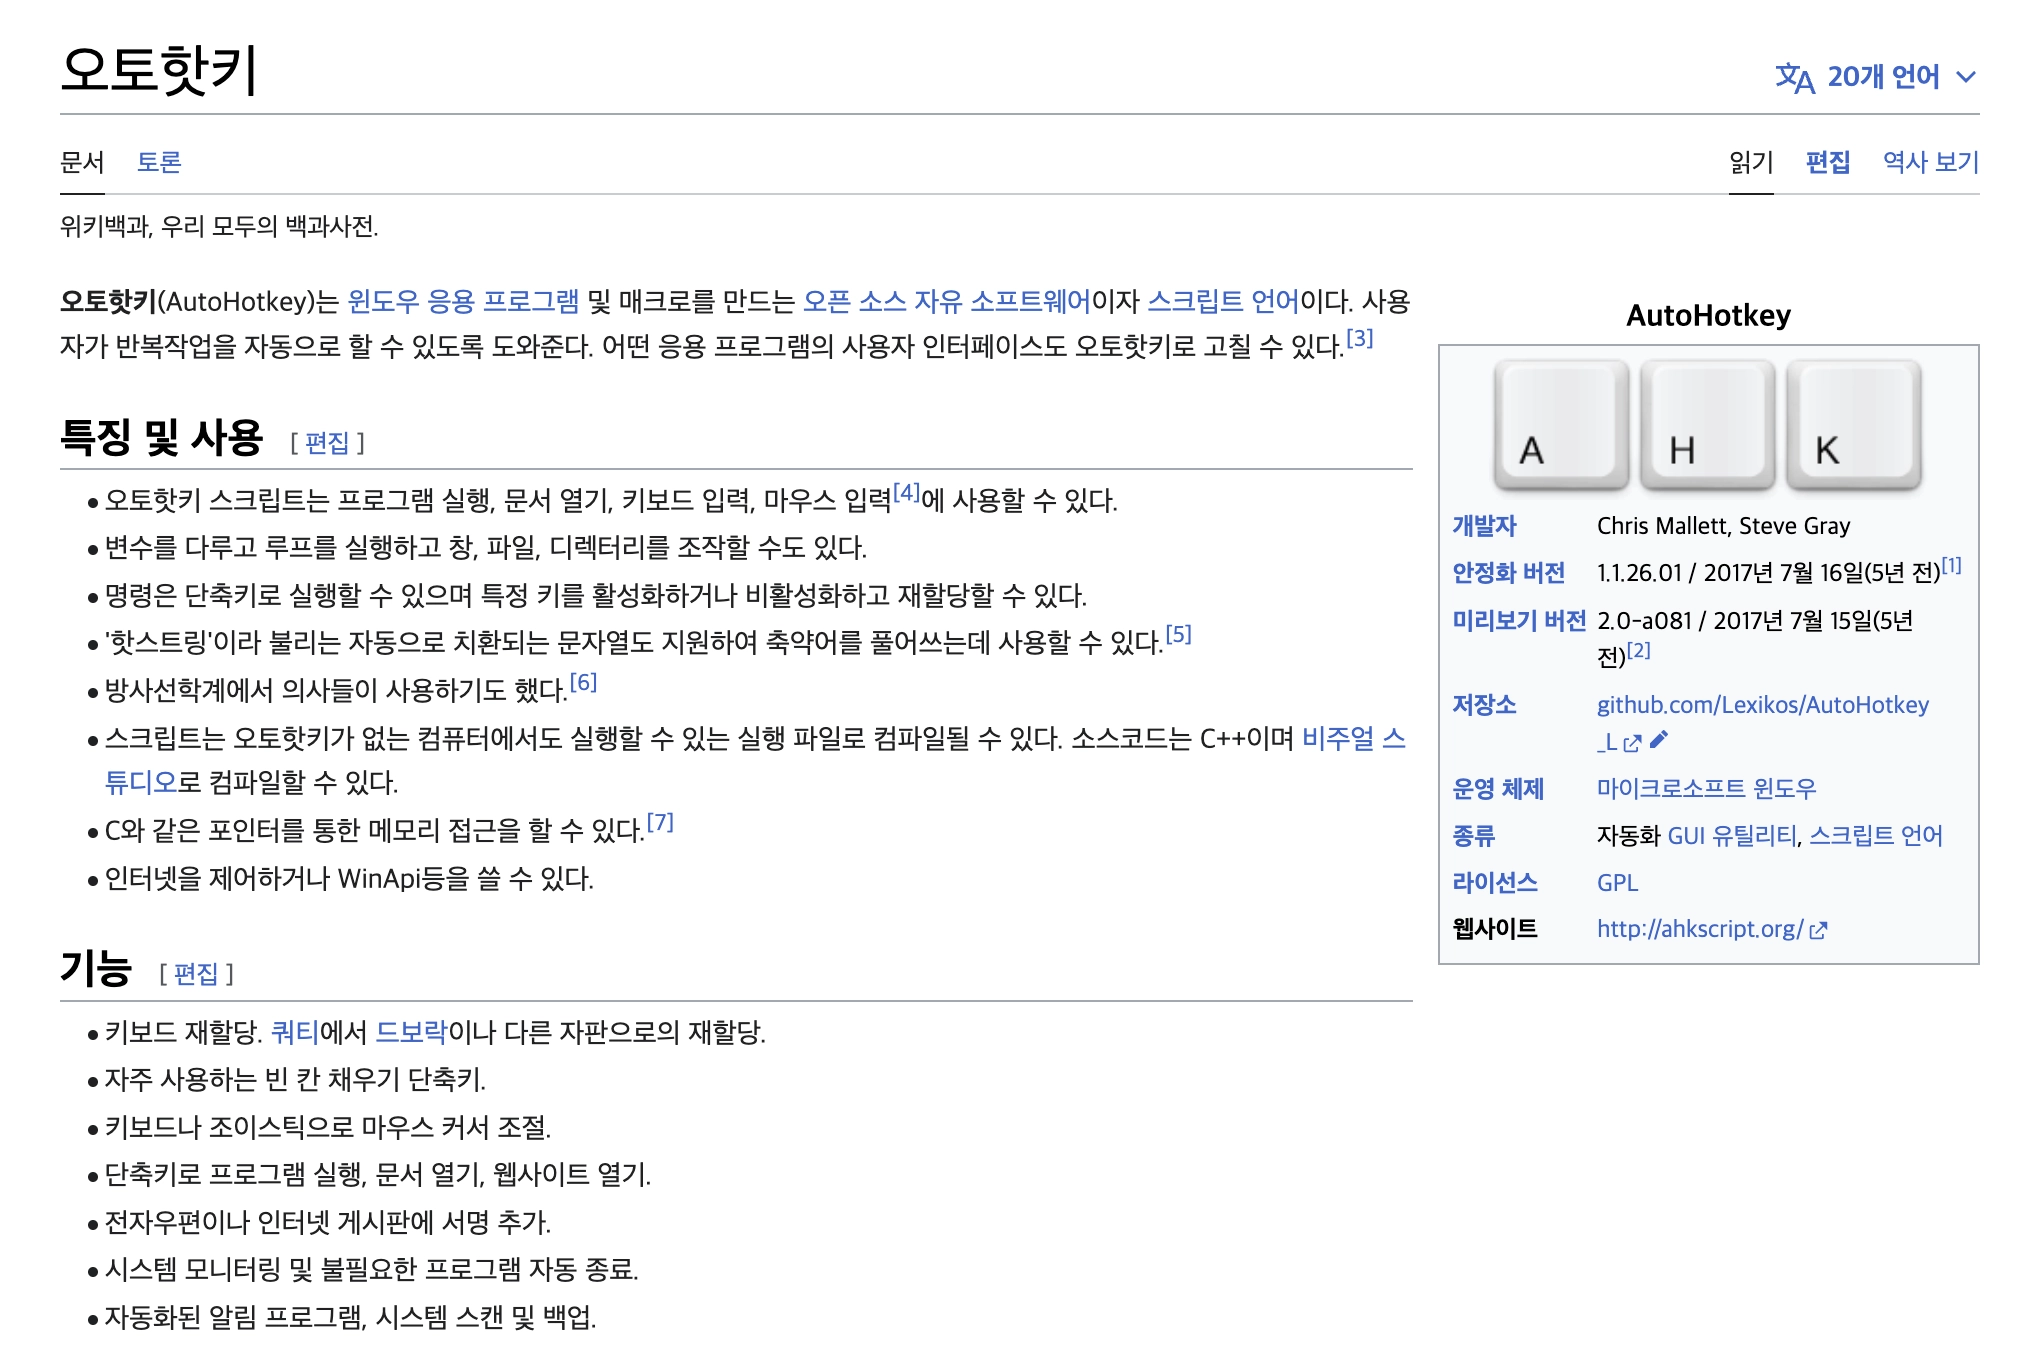Edit the 기능 section

tap(196, 974)
